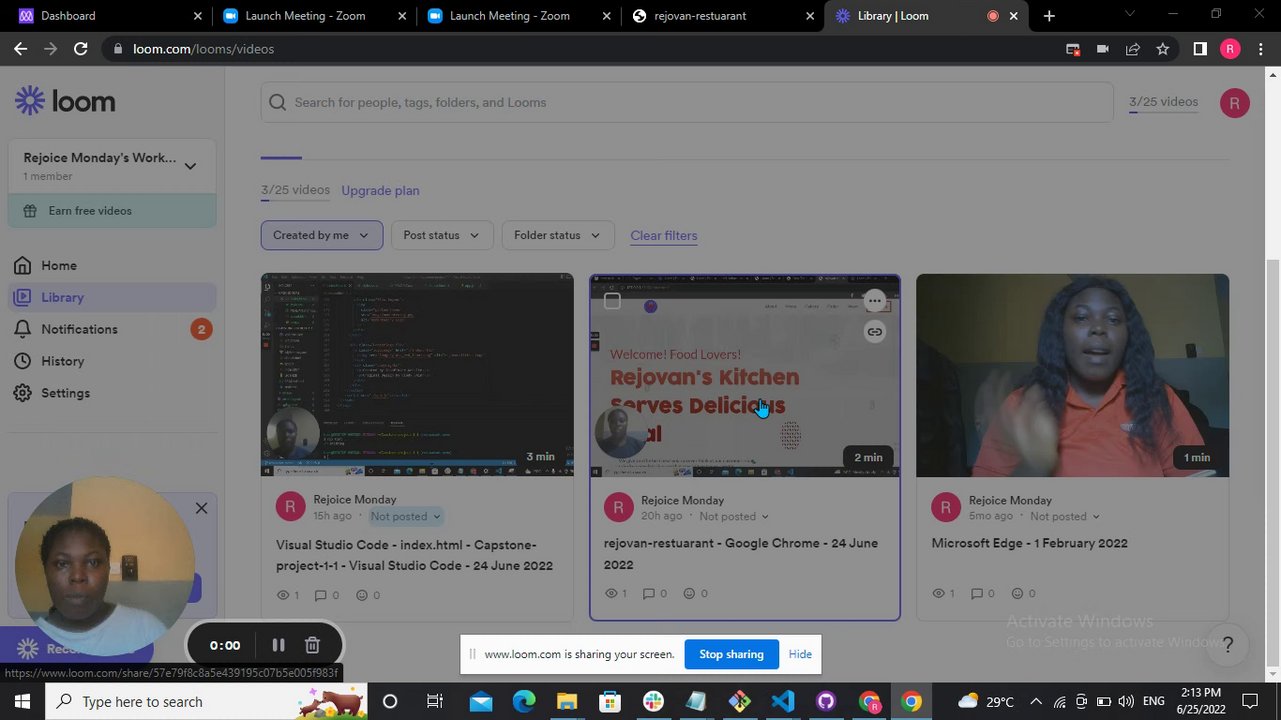Select the rejovan-restuarant video checkbox

point(612,301)
